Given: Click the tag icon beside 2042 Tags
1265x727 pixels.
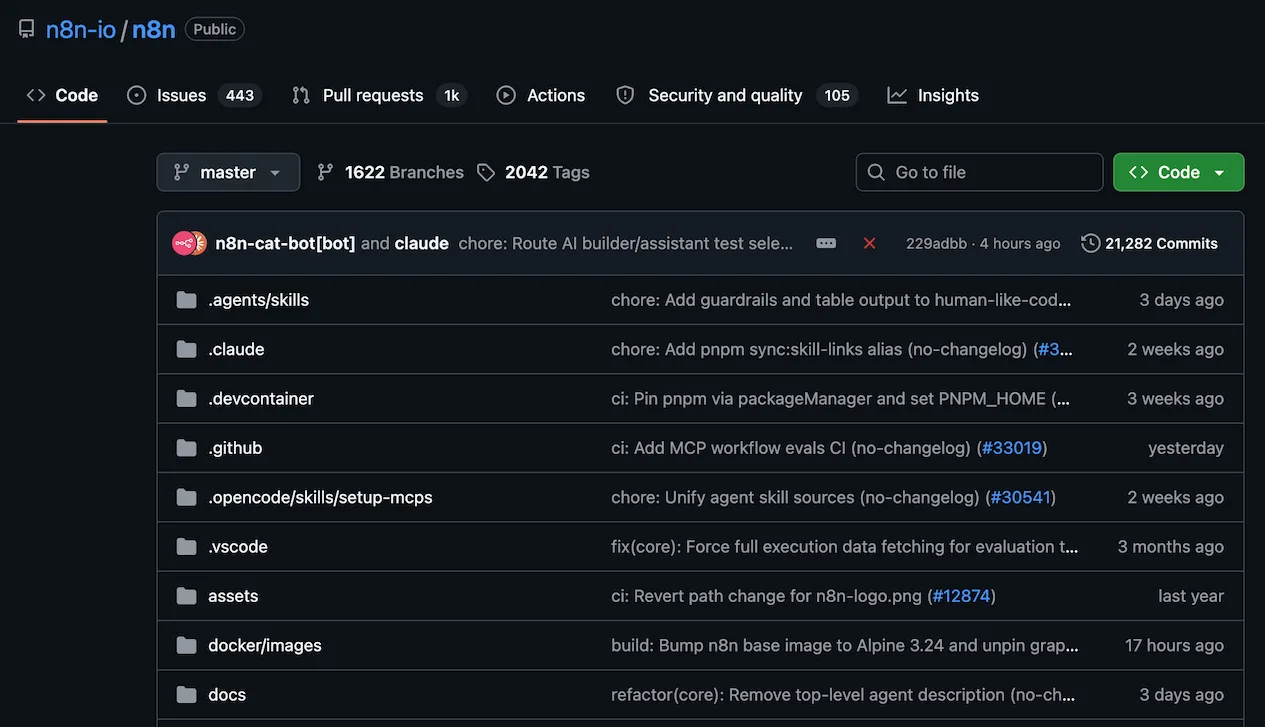Looking at the screenshot, I should pos(486,172).
